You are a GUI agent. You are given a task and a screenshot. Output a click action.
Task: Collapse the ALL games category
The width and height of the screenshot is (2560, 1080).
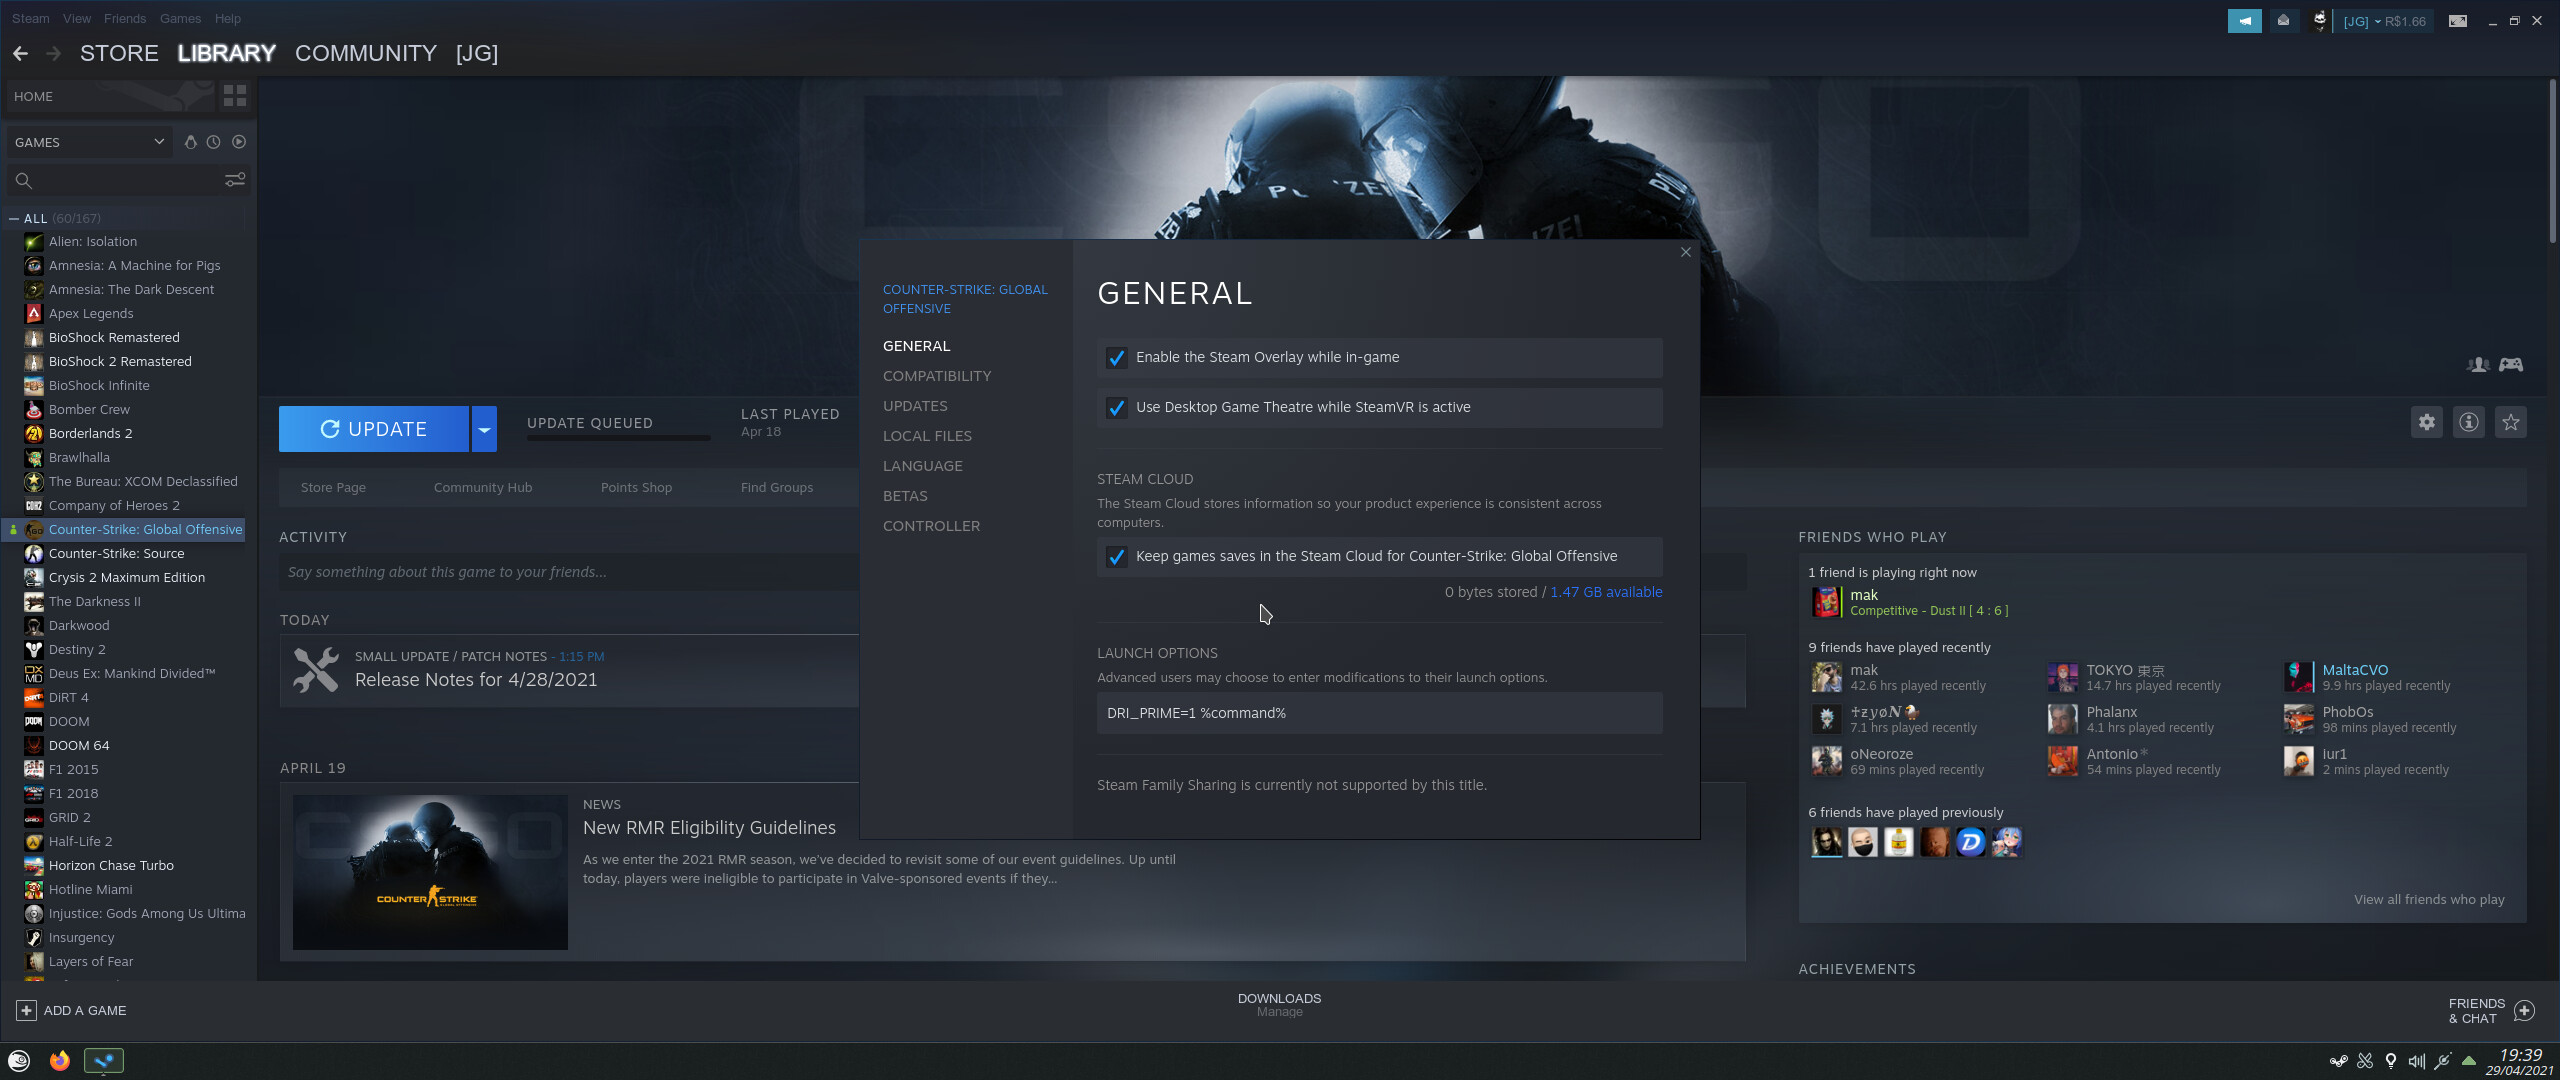pyautogui.click(x=14, y=218)
